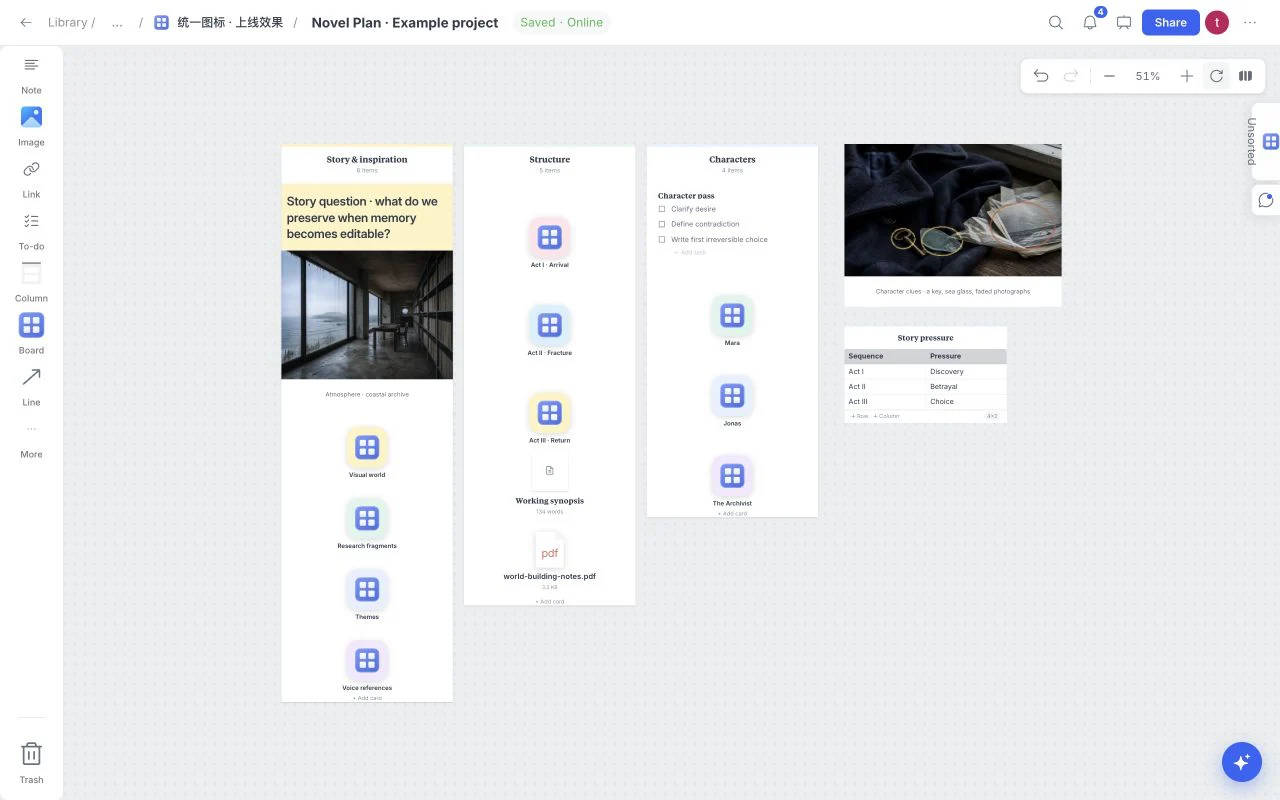Image resolution: width=1280 pixels, height=800 pixels.
Task: Open the user avatar menu
Action: [x=1216, y=22]
